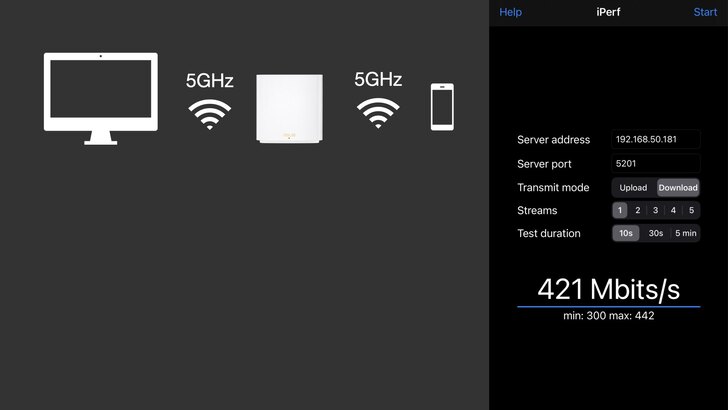Click the right 5GHz Wi-Fi signal icon
Image resolution: width=728 pixels, height=410 pixels.
[x=378, y=113]
